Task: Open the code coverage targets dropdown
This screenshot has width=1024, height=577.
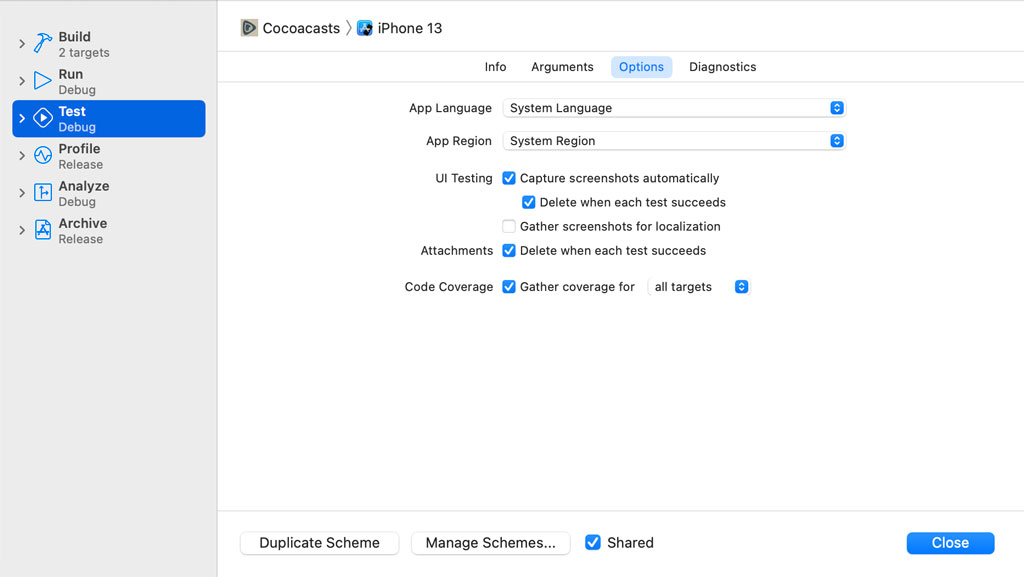Action: [741, 286]
